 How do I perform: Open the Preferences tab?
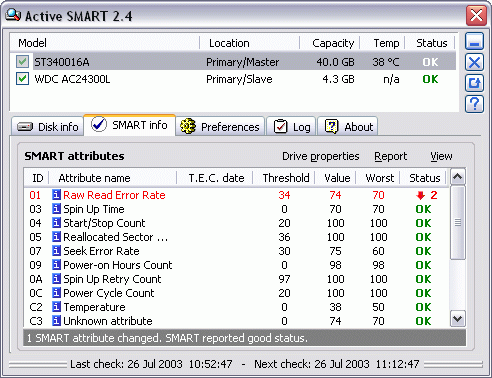click(220, 126)
